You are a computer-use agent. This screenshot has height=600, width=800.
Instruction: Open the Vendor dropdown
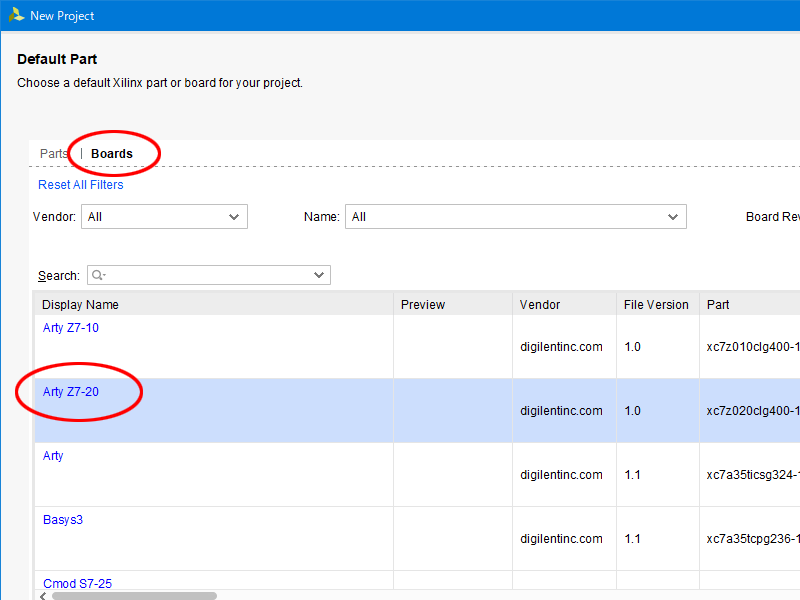click(165, 217)
